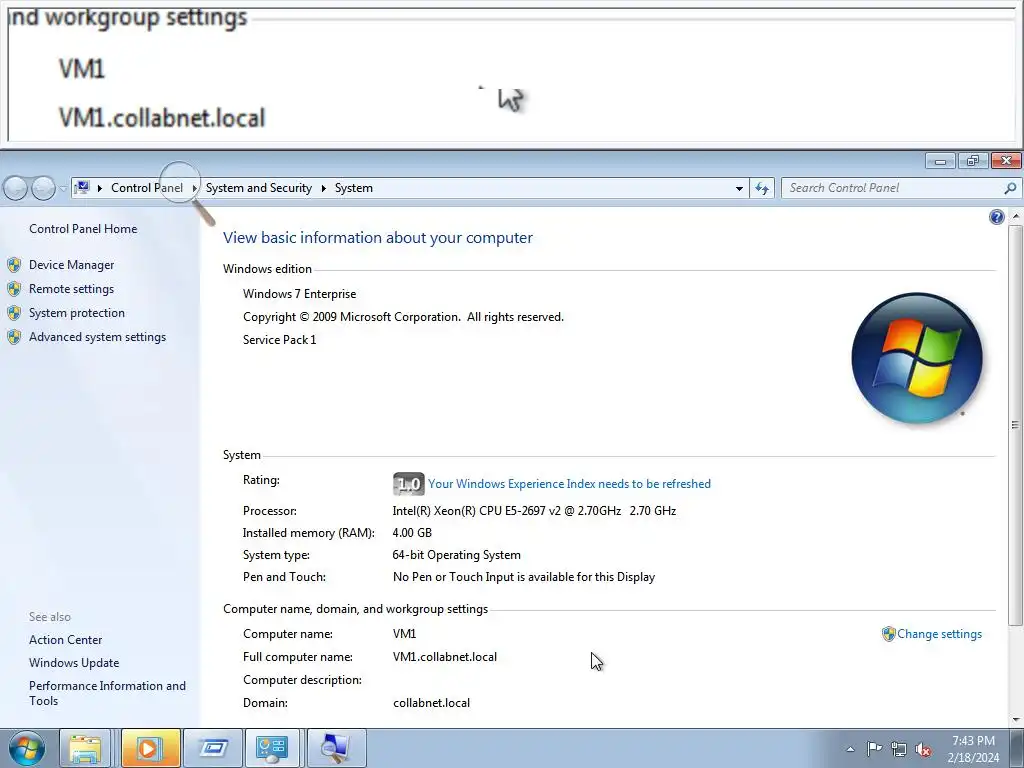The width and height of the screenshot is (1024, 768).
Task: Click the vertical scrollbar thumb
Action: pyautogui.click(x=1015, y=425)
